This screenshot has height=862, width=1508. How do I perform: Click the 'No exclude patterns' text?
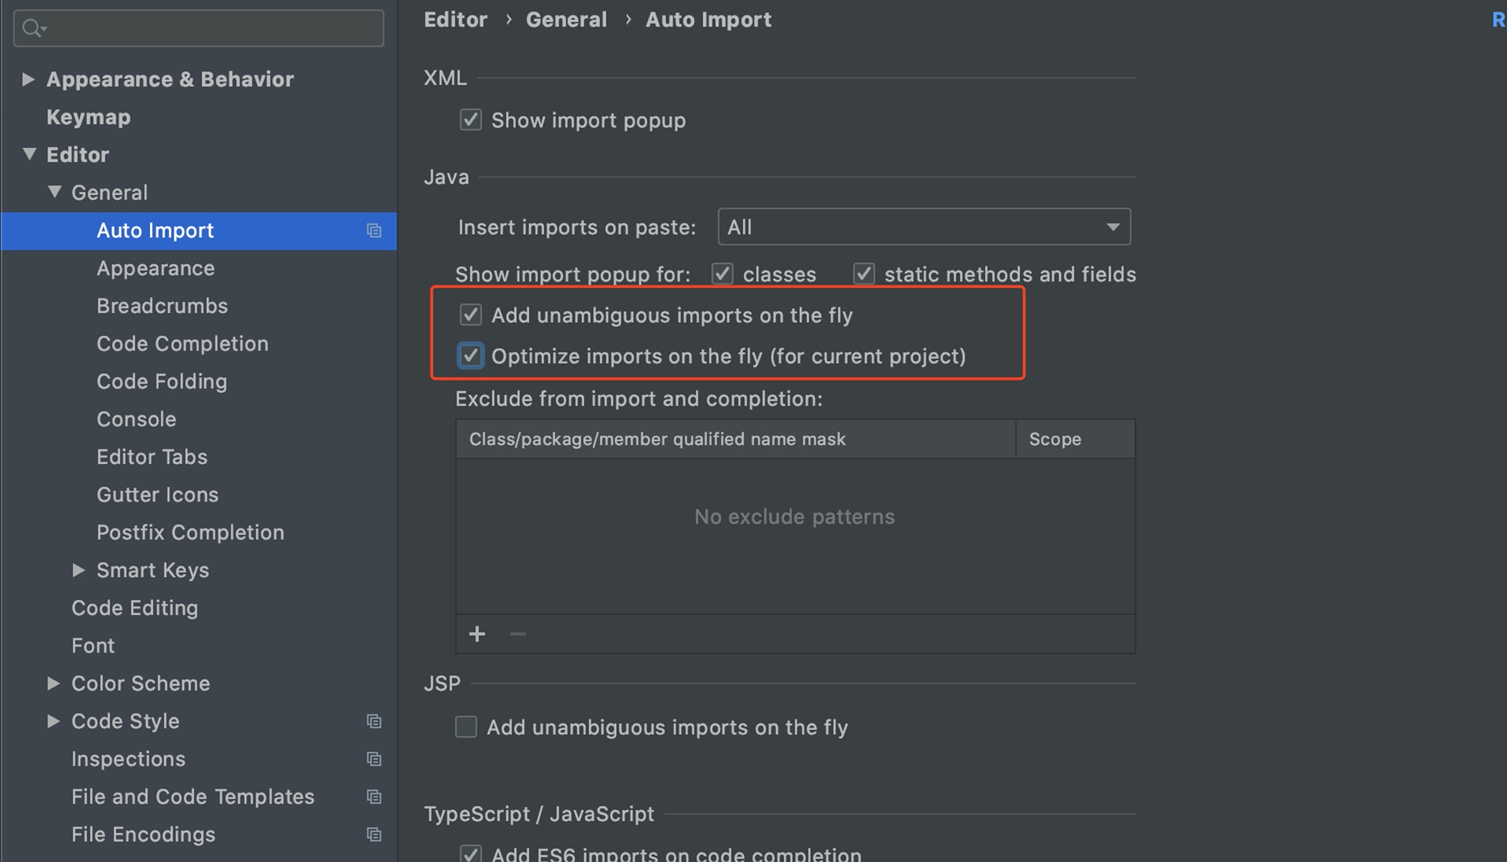coord(794,517)
